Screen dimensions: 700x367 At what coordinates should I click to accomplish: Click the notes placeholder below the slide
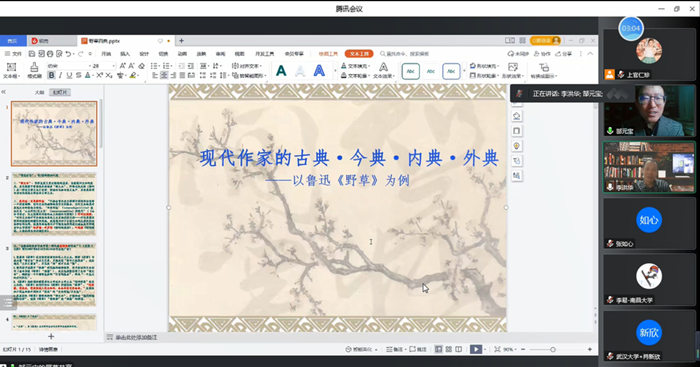click(x=137, y=338)
